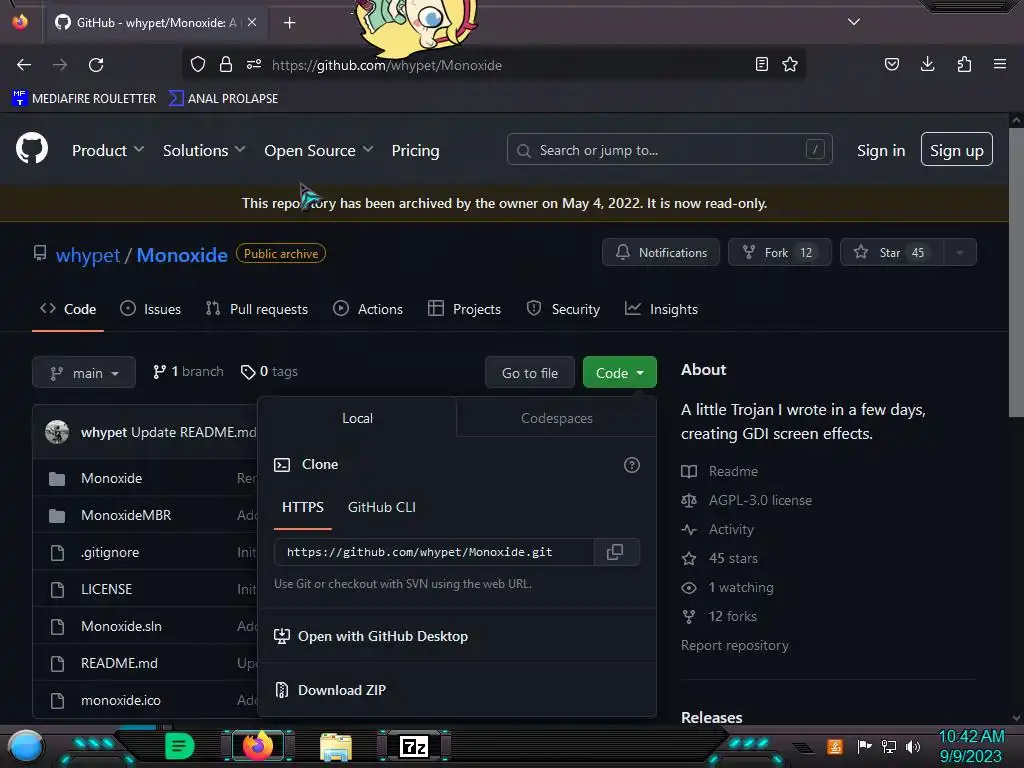Click the Report repository link

(x=735, y=645)
